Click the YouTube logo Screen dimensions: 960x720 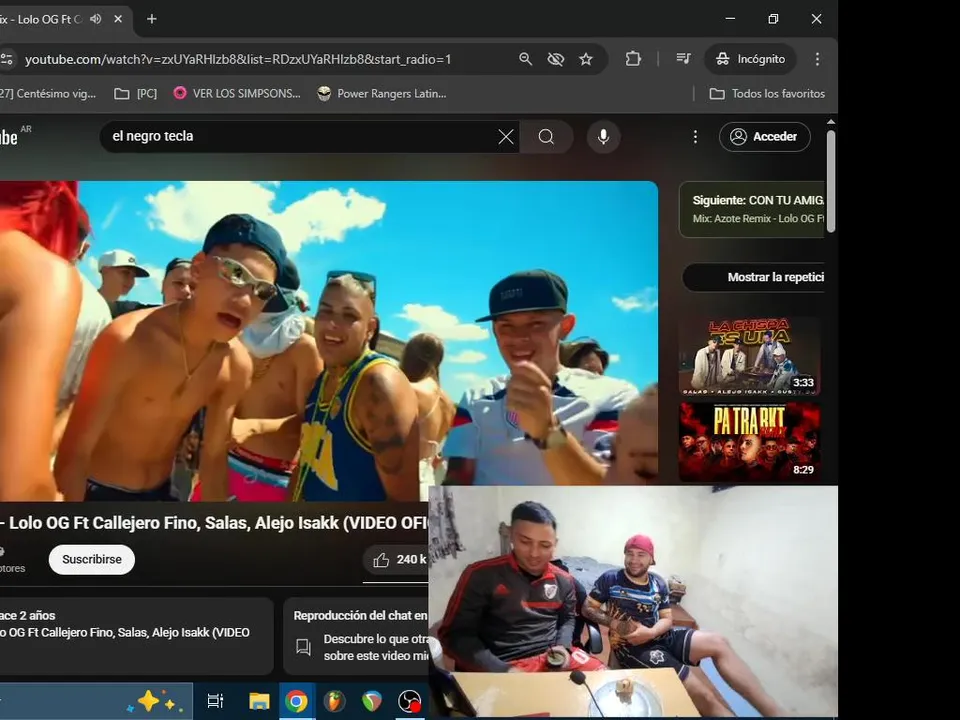(11, 136)
